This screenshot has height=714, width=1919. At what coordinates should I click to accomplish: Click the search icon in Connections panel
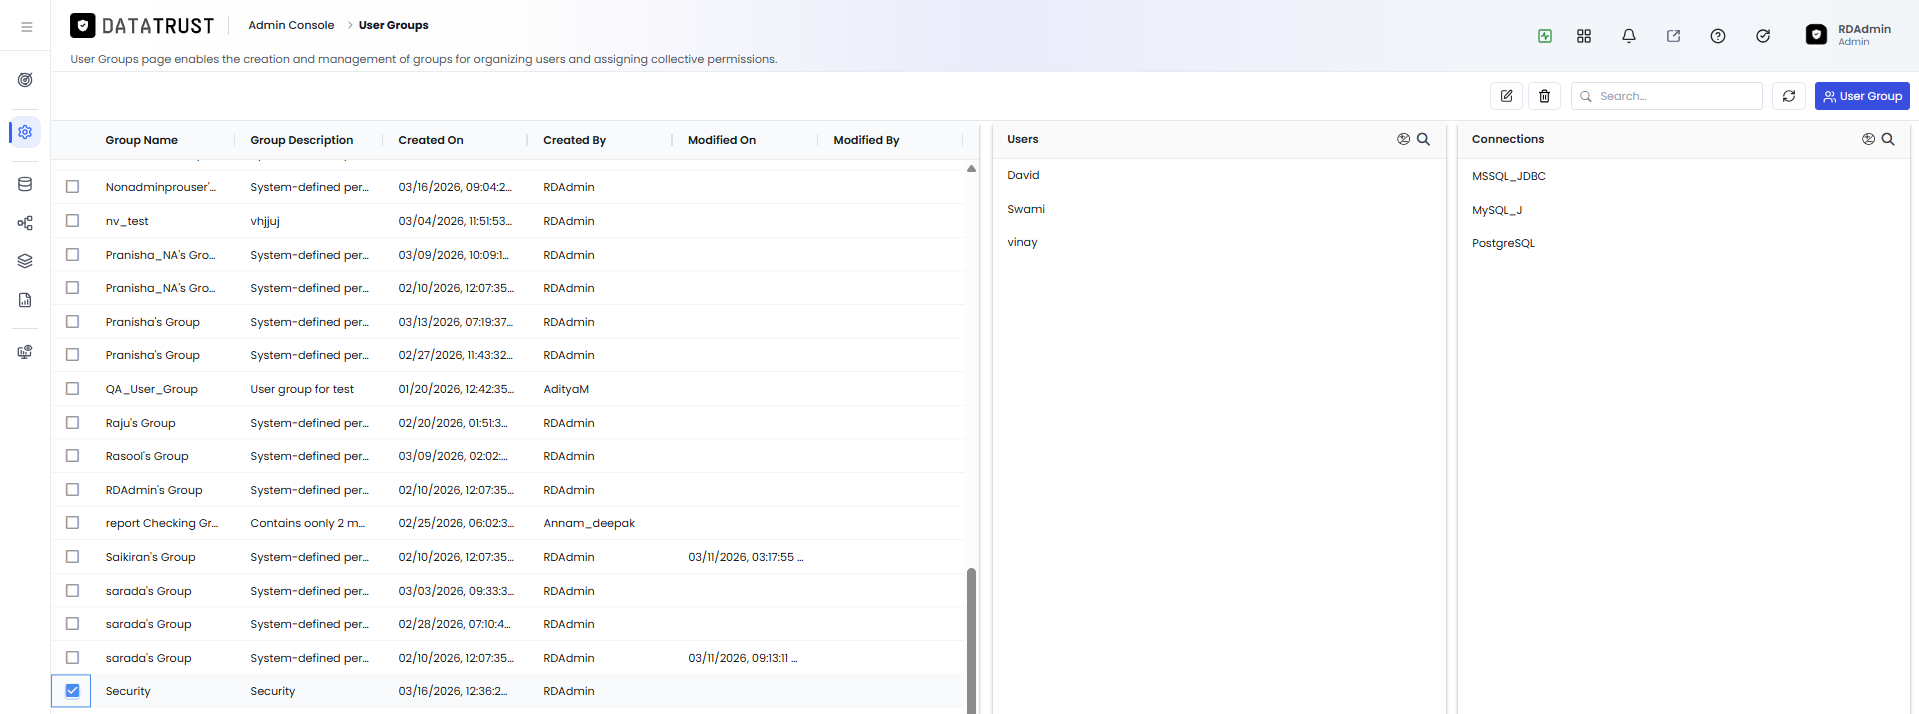click(x=1888, y=139)
